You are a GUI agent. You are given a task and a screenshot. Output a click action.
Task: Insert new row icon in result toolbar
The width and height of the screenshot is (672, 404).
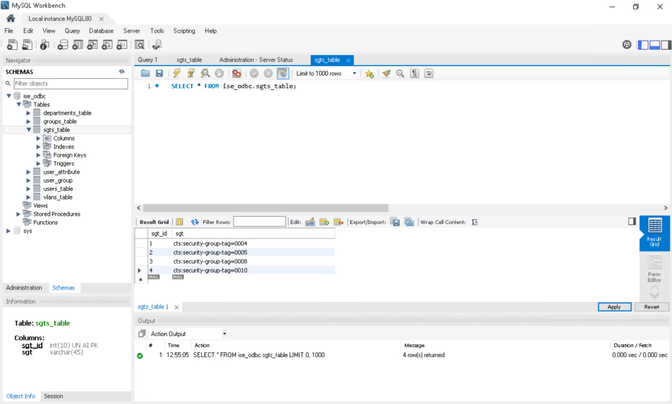[324, 221]
